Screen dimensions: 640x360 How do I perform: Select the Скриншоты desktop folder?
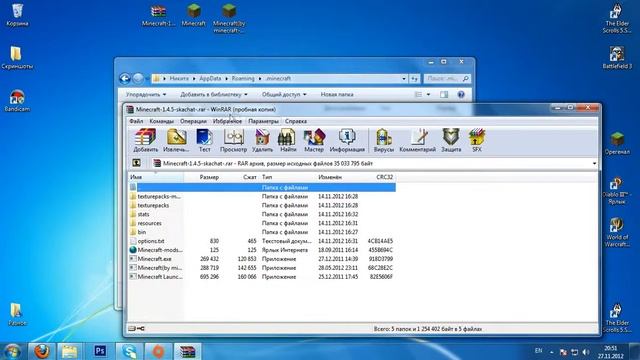pos(17,58)
